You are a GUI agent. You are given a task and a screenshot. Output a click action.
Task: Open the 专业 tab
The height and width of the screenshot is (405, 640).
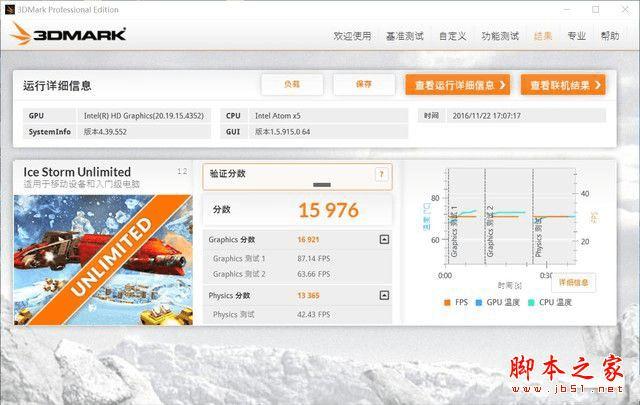pos(577,36)
